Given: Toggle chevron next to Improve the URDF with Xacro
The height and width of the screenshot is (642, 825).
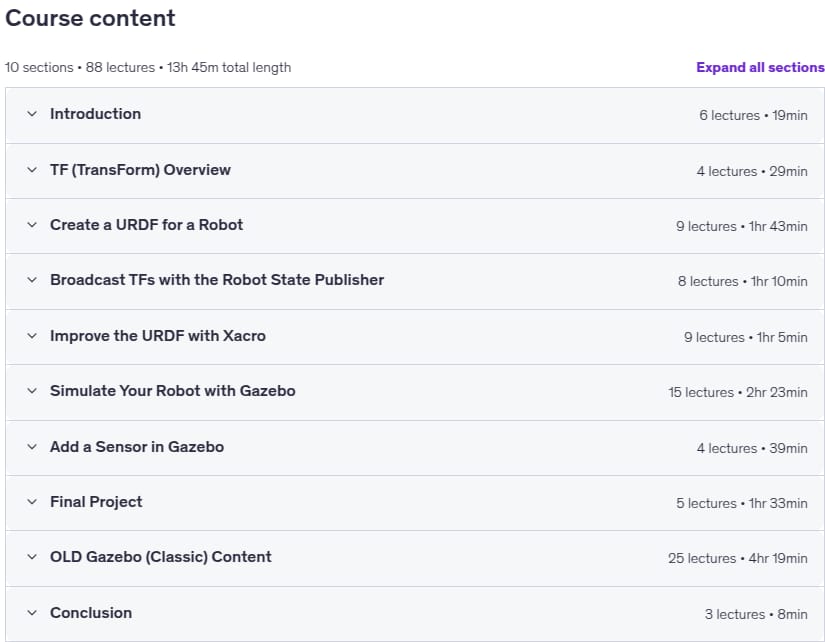Looking at the screenshot, I should coord(32,336).
